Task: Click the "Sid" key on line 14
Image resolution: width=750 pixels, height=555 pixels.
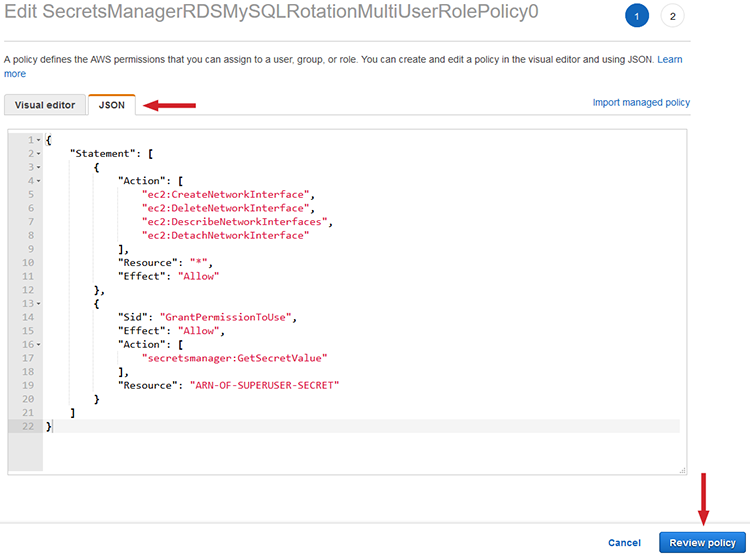Action: coord(132,317)
